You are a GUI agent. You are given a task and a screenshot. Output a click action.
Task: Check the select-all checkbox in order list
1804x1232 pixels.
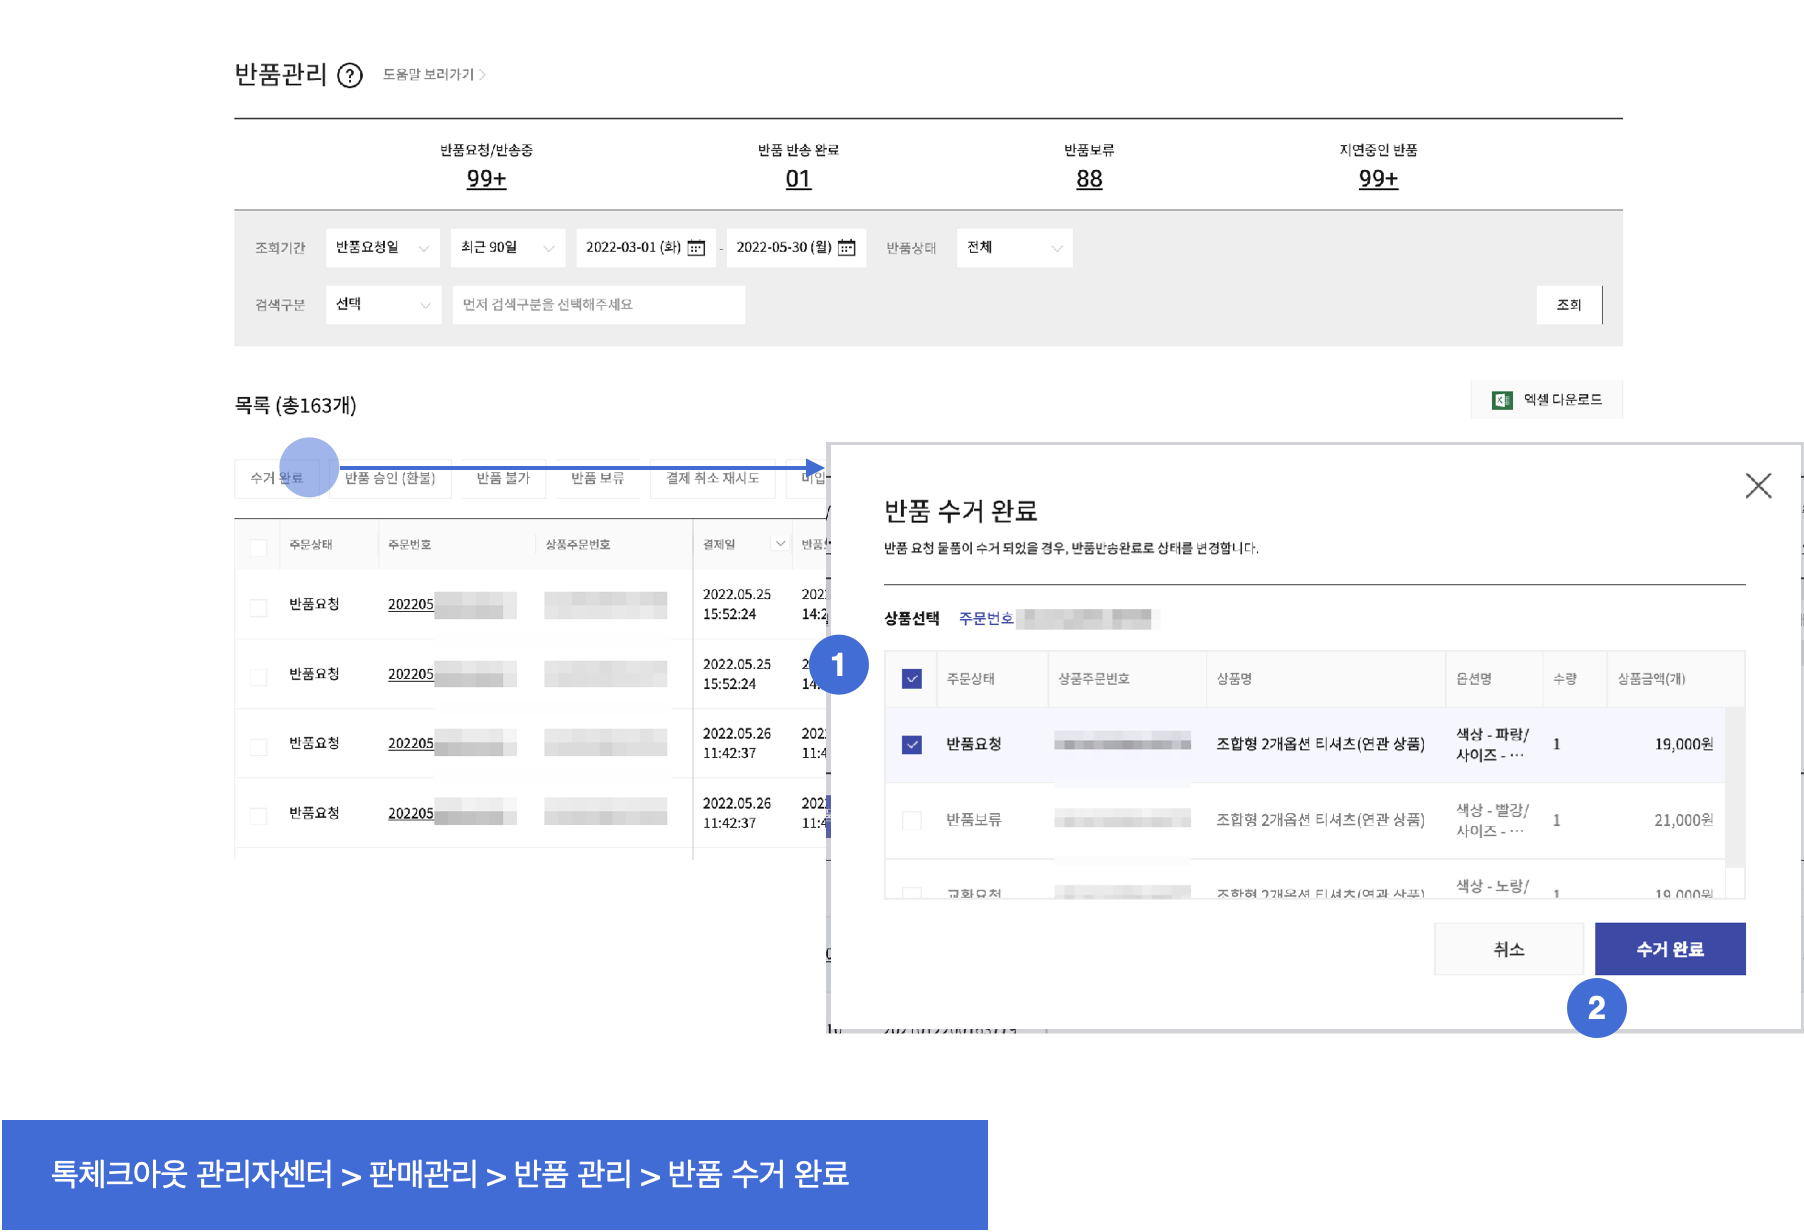click(x=258, y=547)
